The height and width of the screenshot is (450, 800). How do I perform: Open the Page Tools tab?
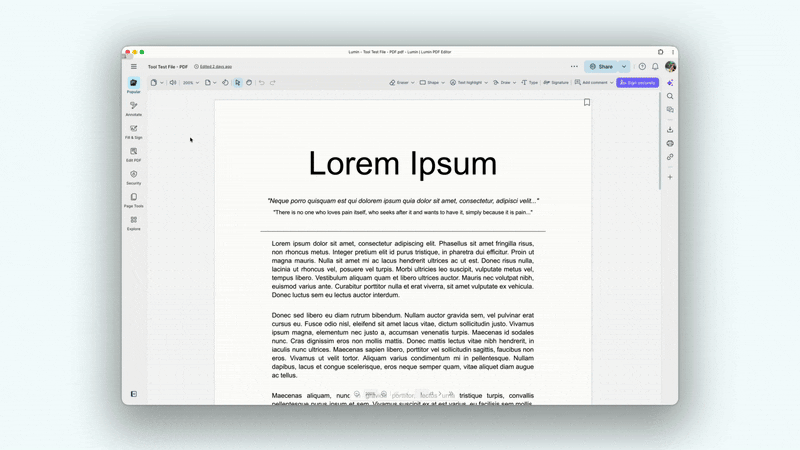134,200
